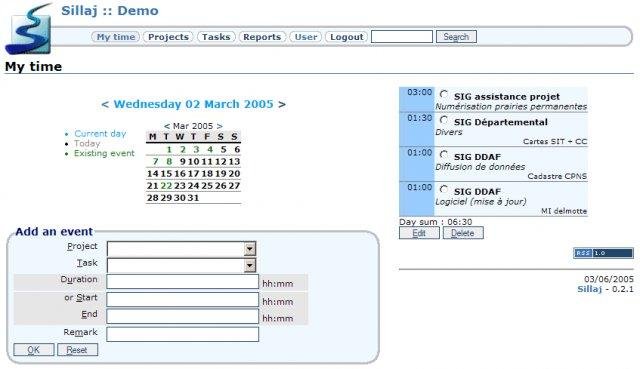The height and width of the screenshot is (369, 640).
Task: Click the Logout menu item
Action: tap(347, 37)
